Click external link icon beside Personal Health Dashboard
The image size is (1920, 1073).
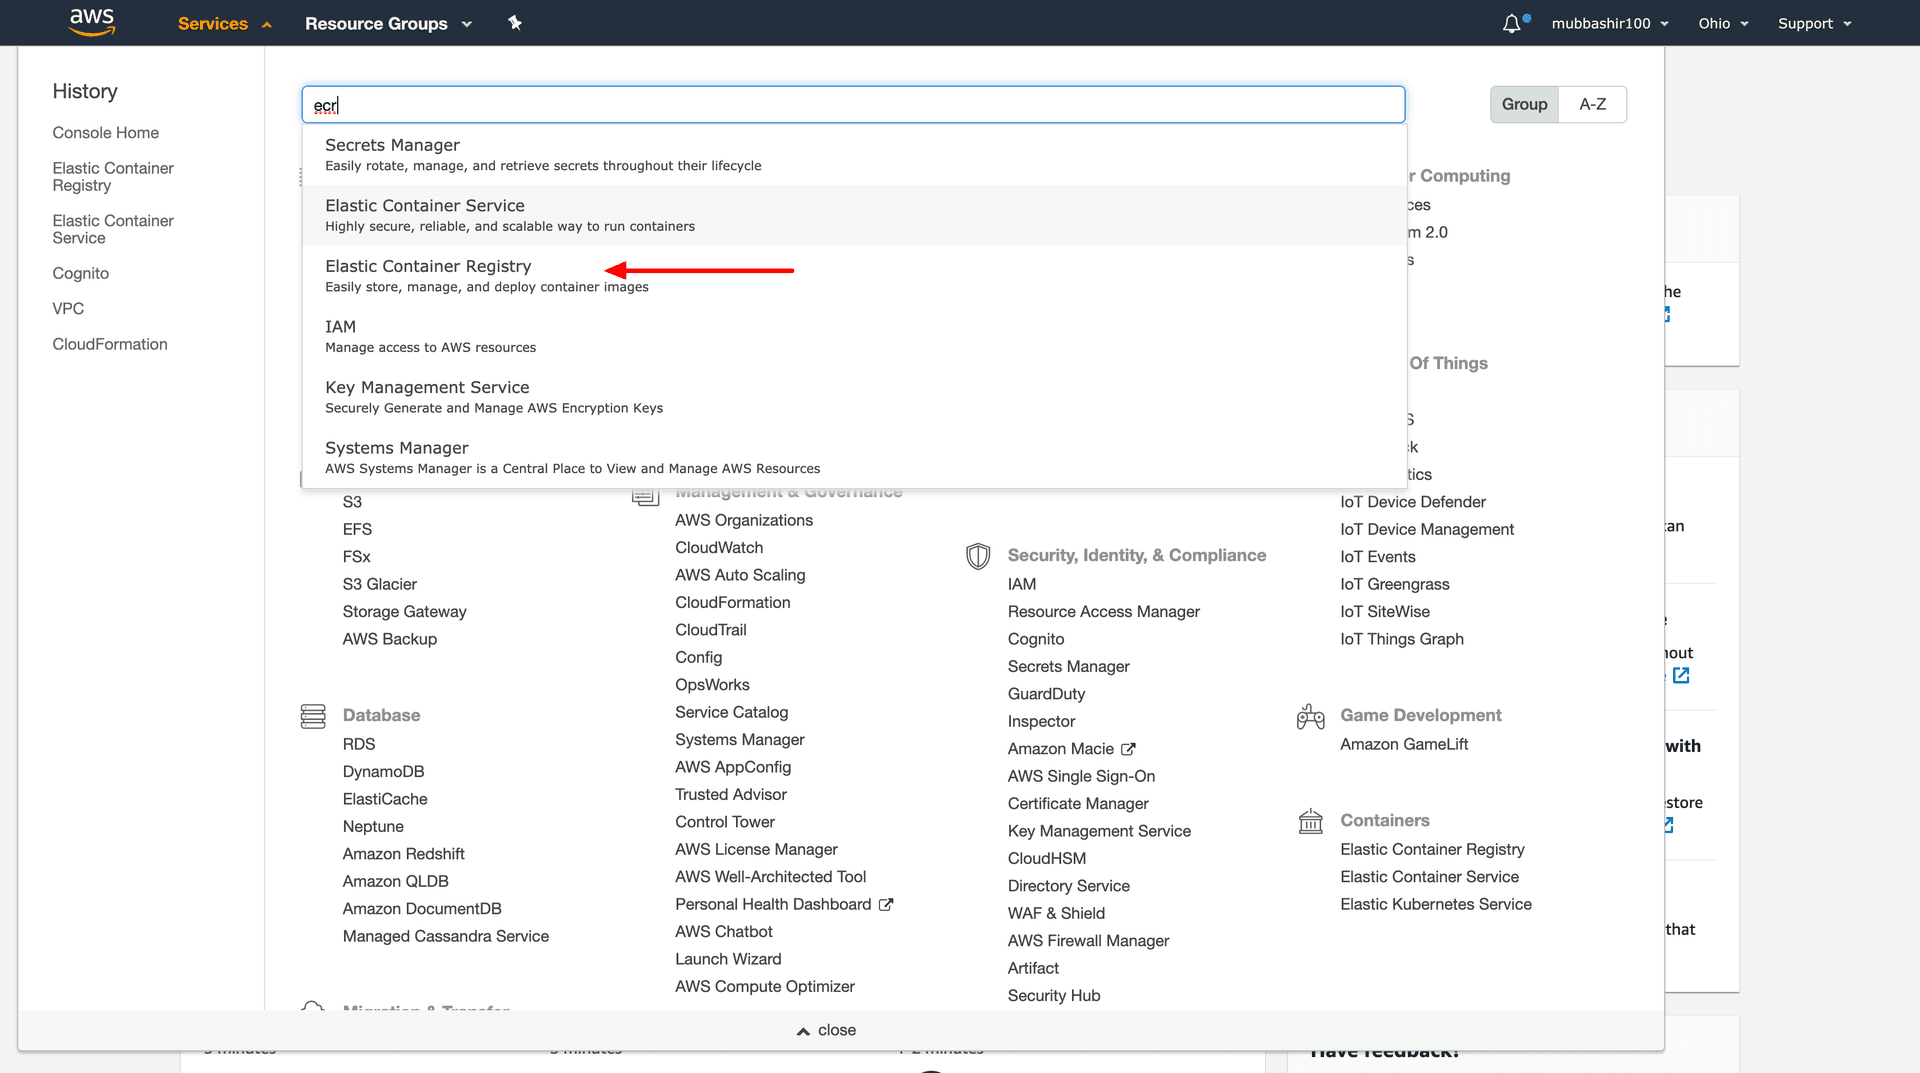[x=886, y=905]
